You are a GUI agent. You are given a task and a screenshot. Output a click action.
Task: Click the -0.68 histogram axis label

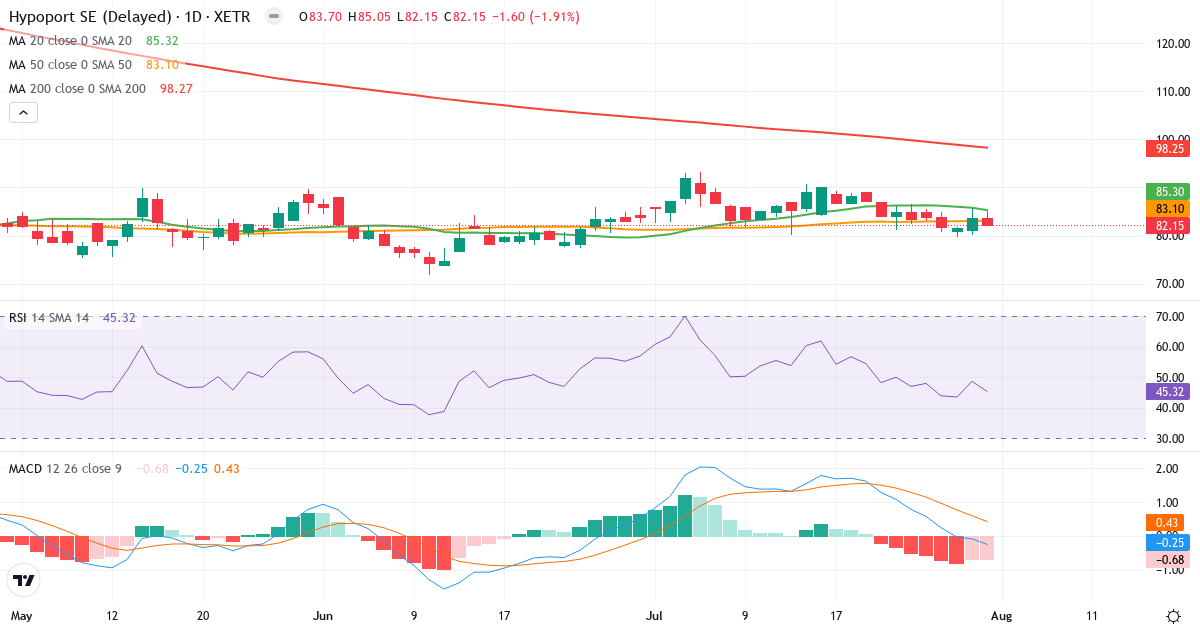tap(1169, 560)
